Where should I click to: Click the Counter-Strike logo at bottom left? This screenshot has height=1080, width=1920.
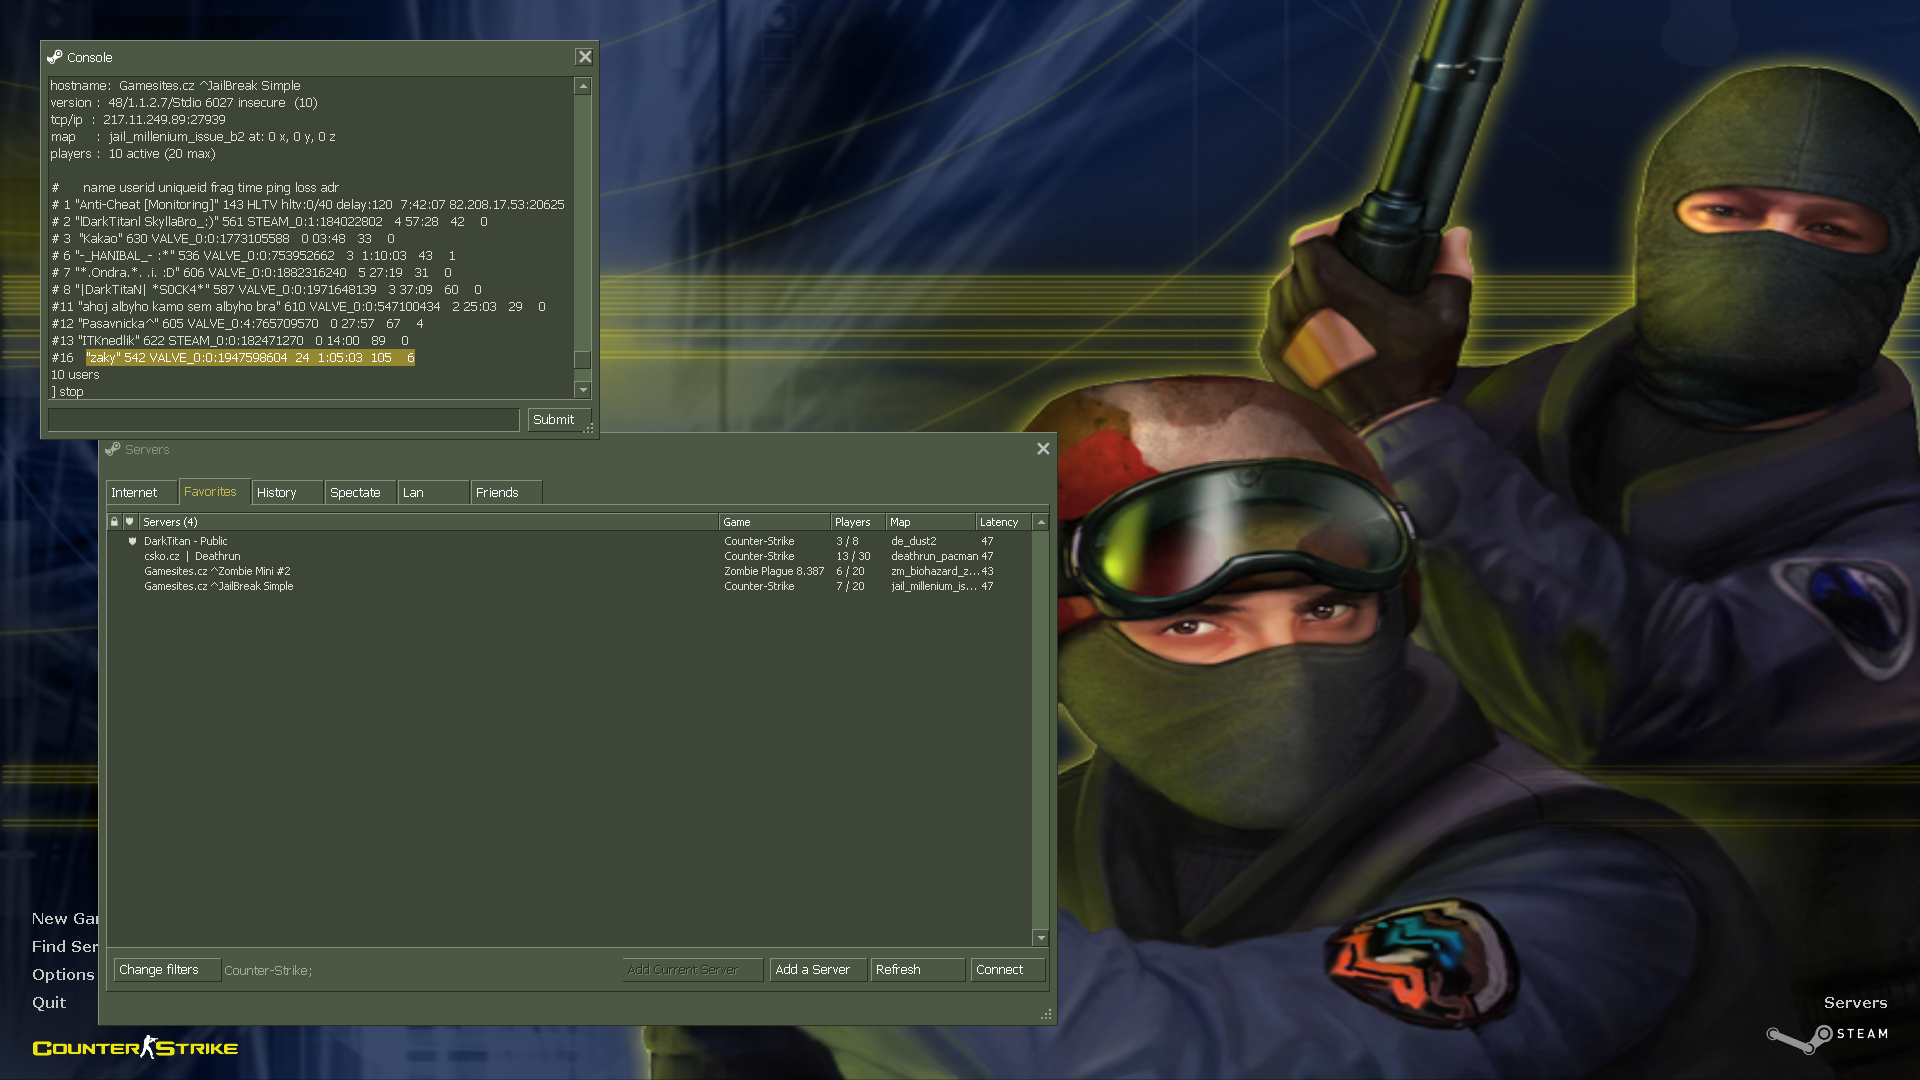[x=135, y=1048]
